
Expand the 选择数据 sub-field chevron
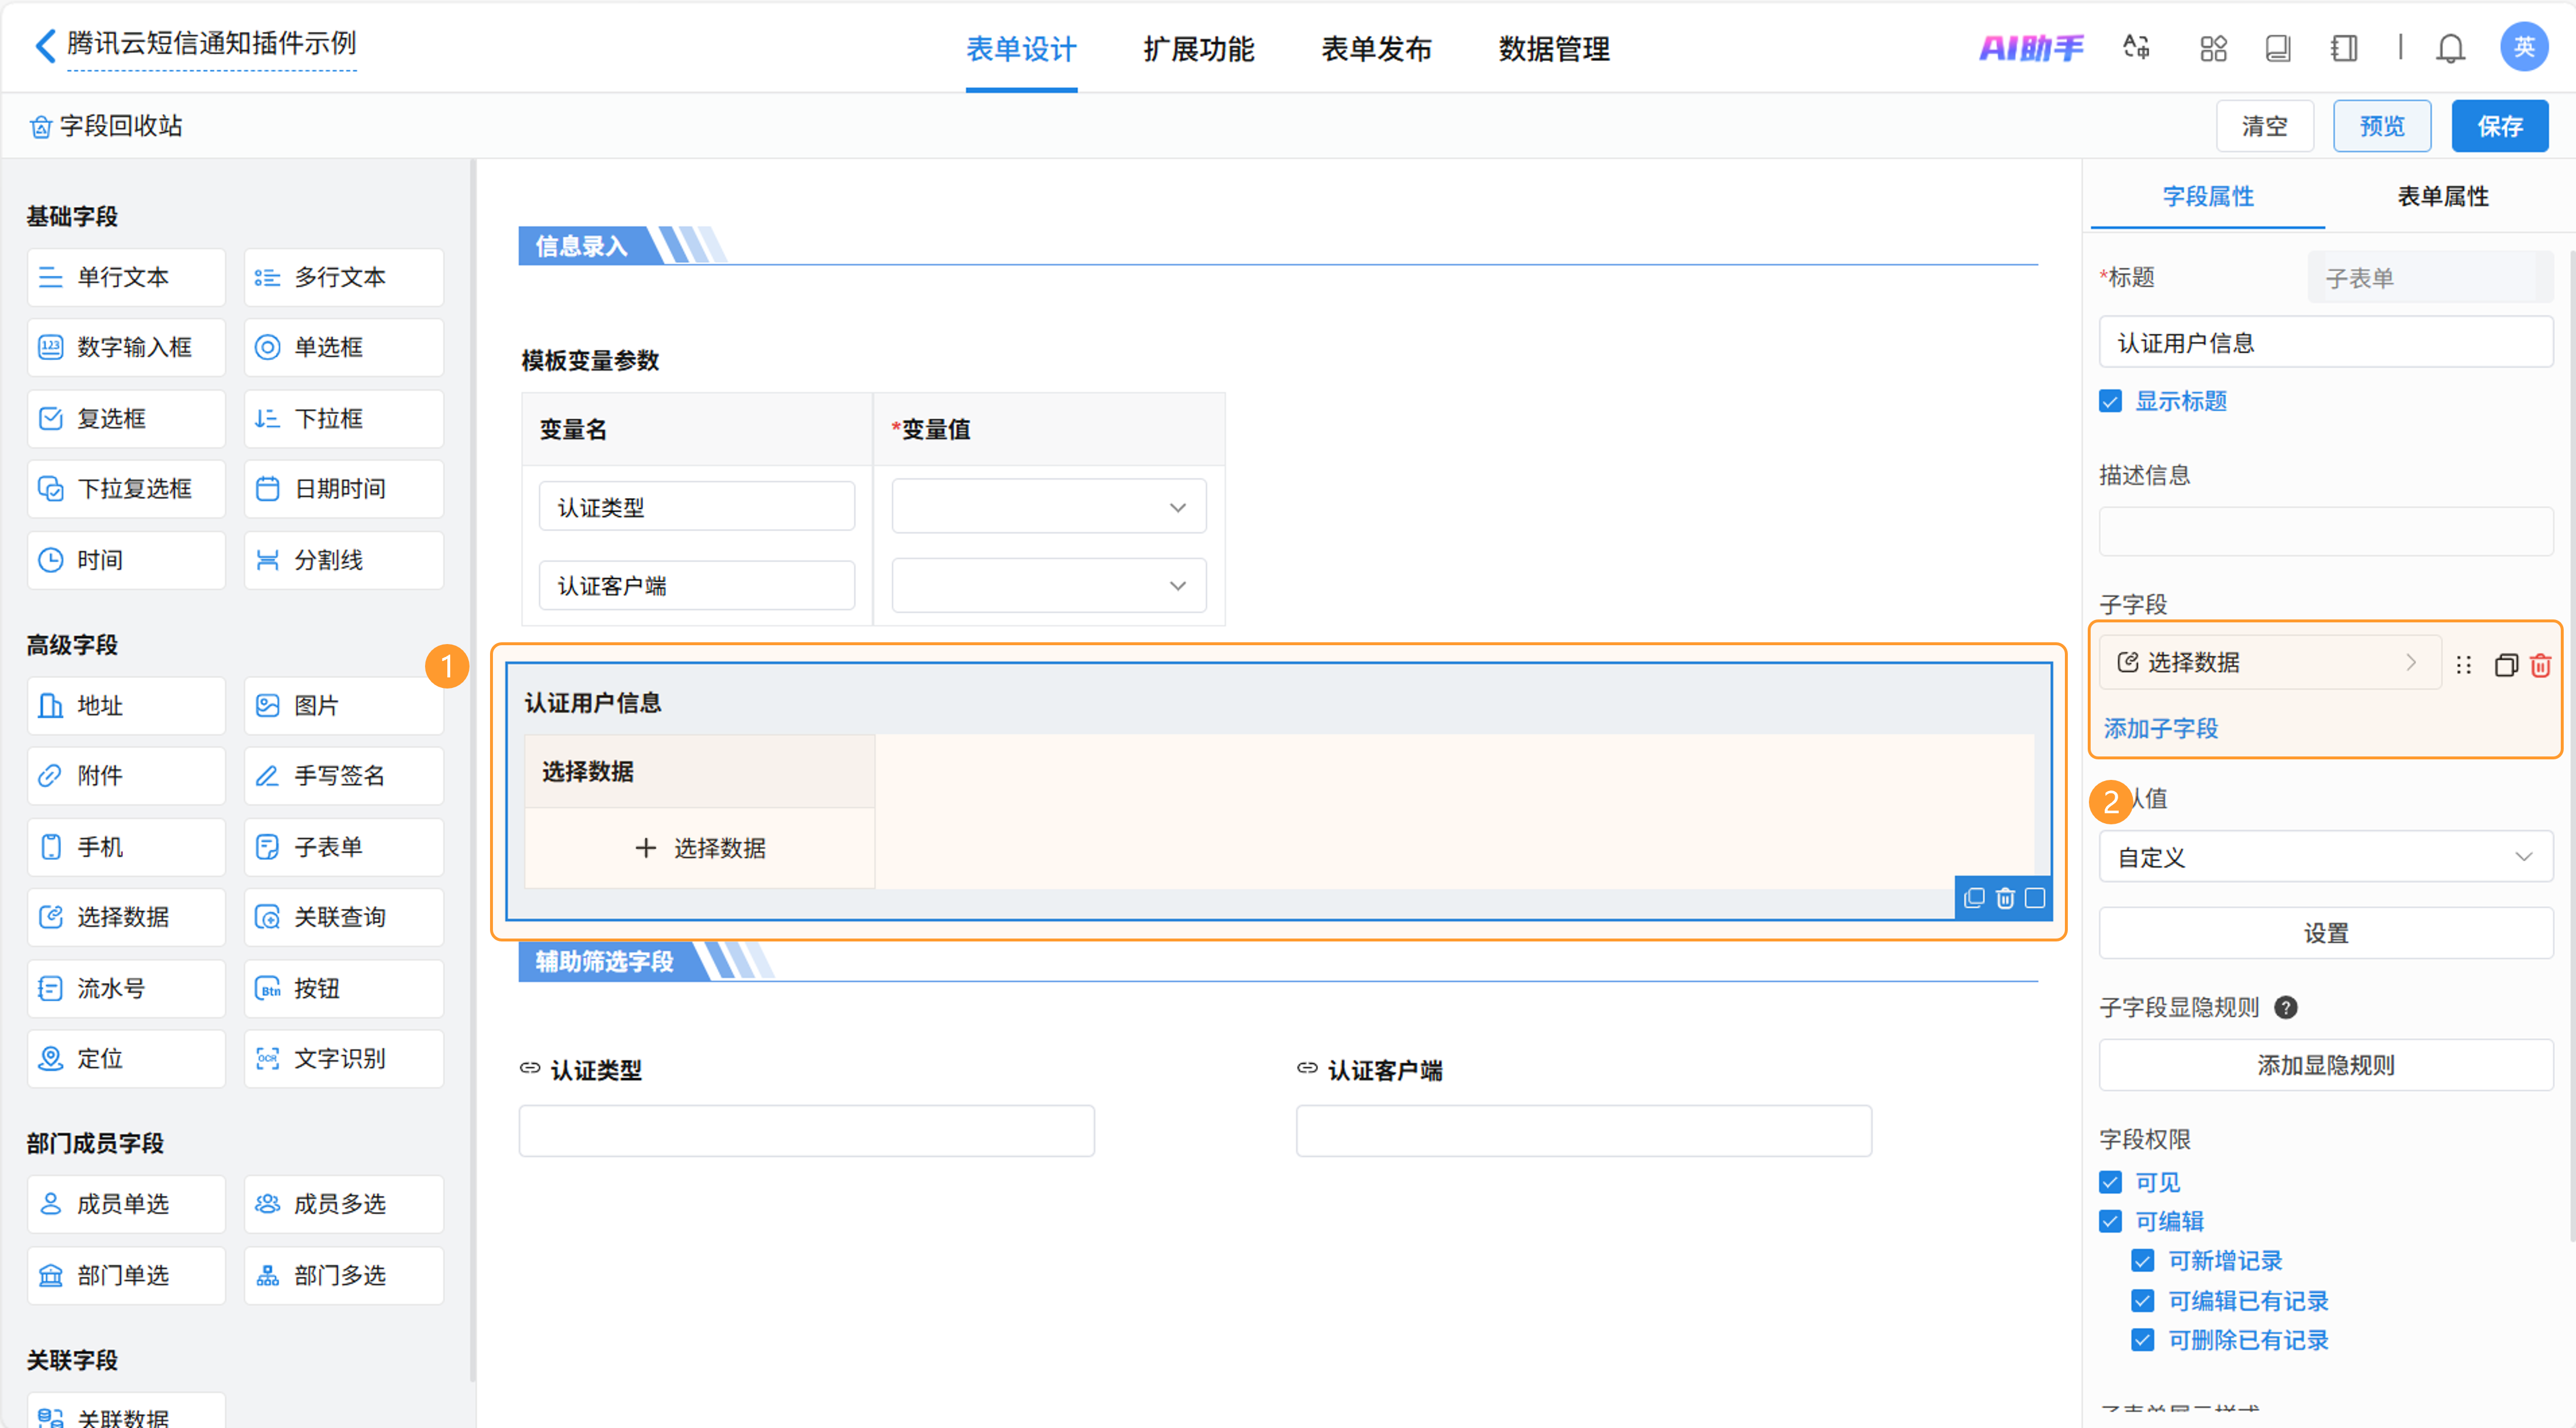coord(2411,662)
